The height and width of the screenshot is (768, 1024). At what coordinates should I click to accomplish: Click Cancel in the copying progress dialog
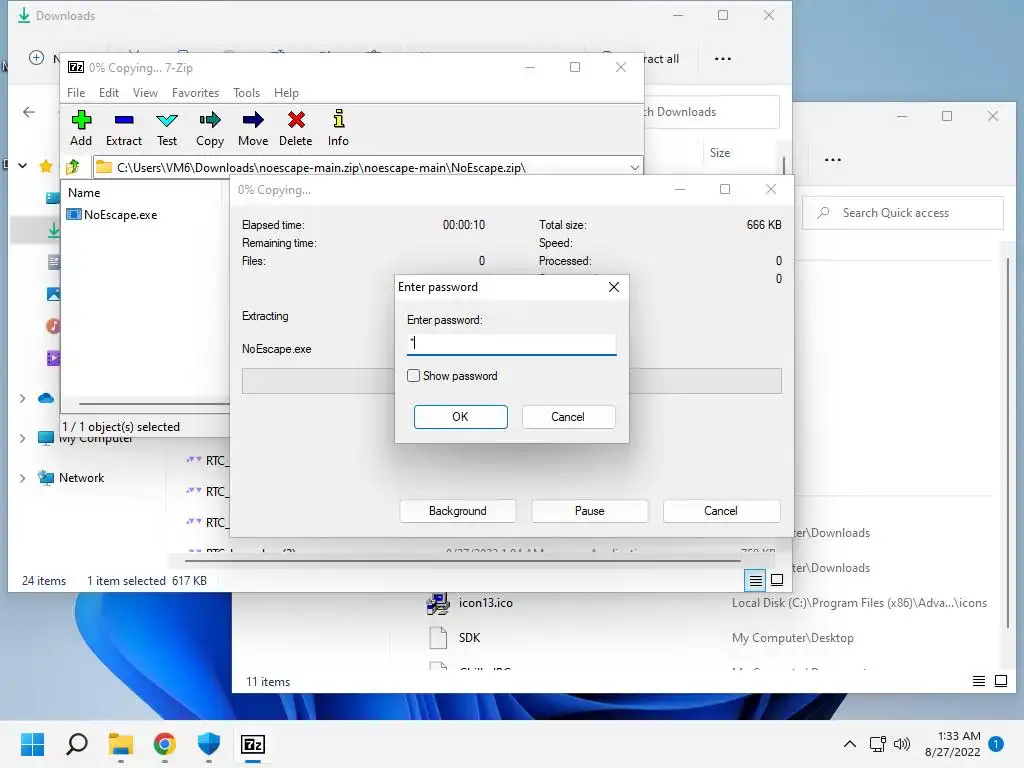tap(721, 511)
